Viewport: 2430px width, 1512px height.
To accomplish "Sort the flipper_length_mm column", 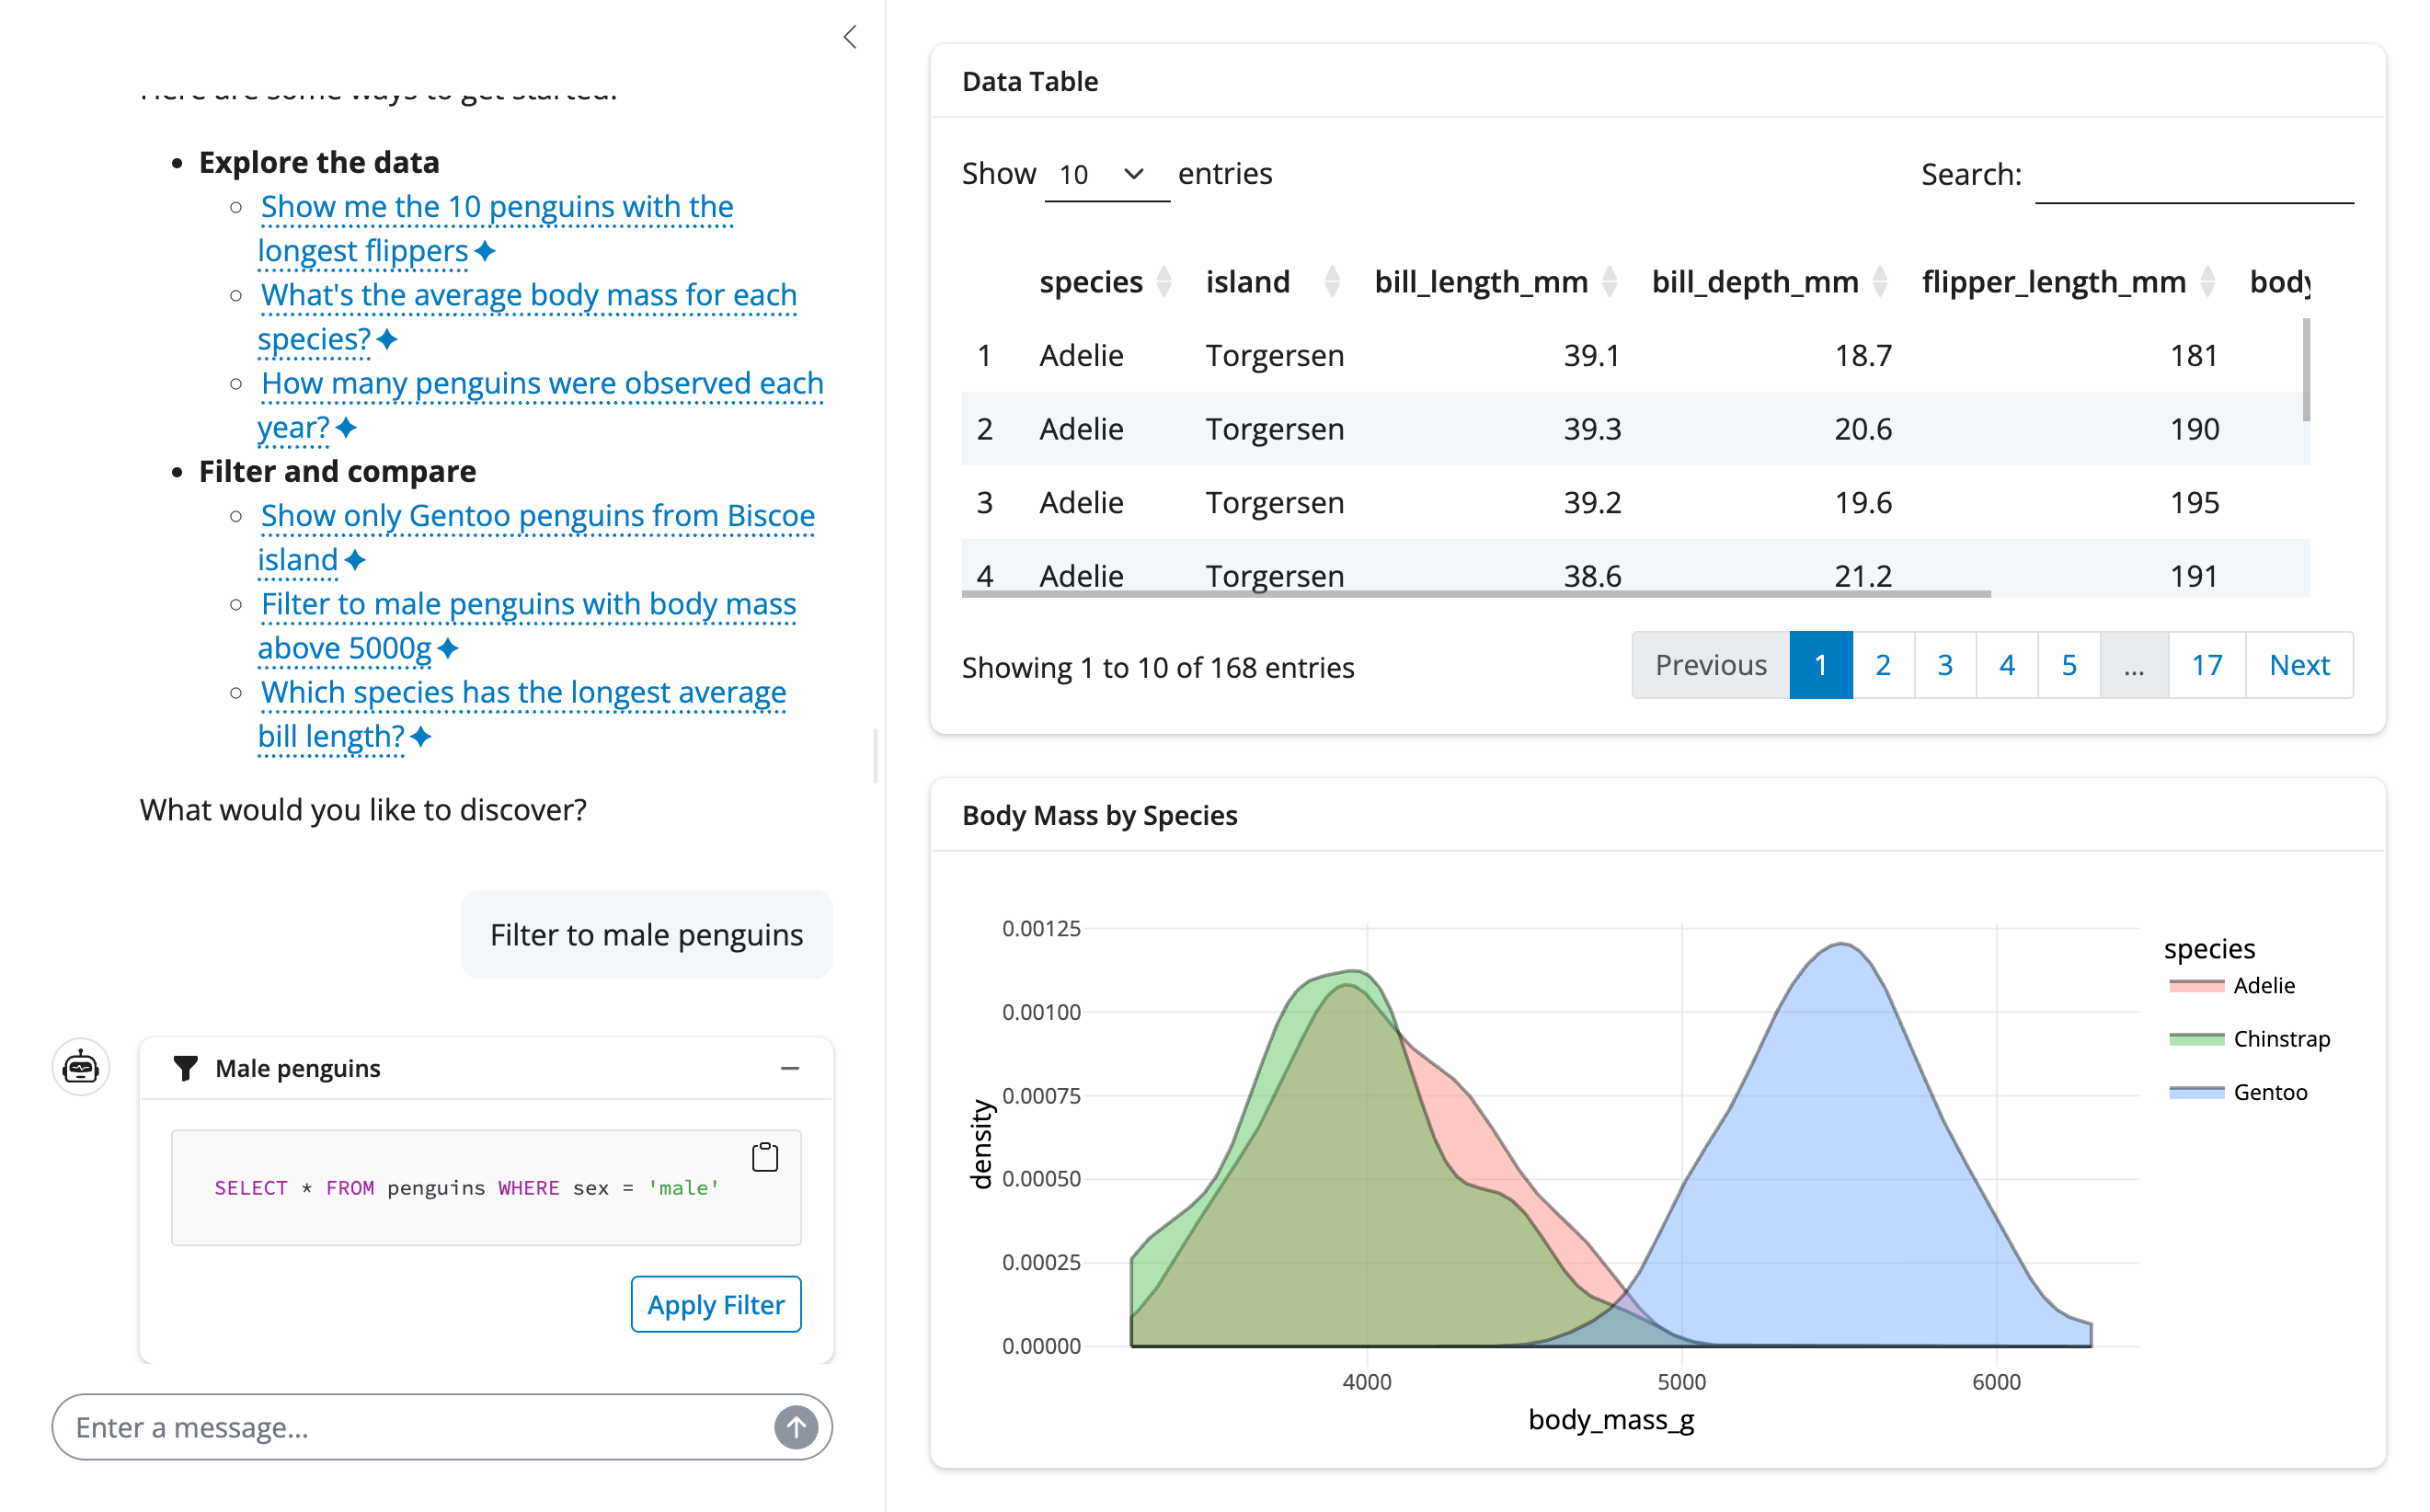I will [2208, 282].
